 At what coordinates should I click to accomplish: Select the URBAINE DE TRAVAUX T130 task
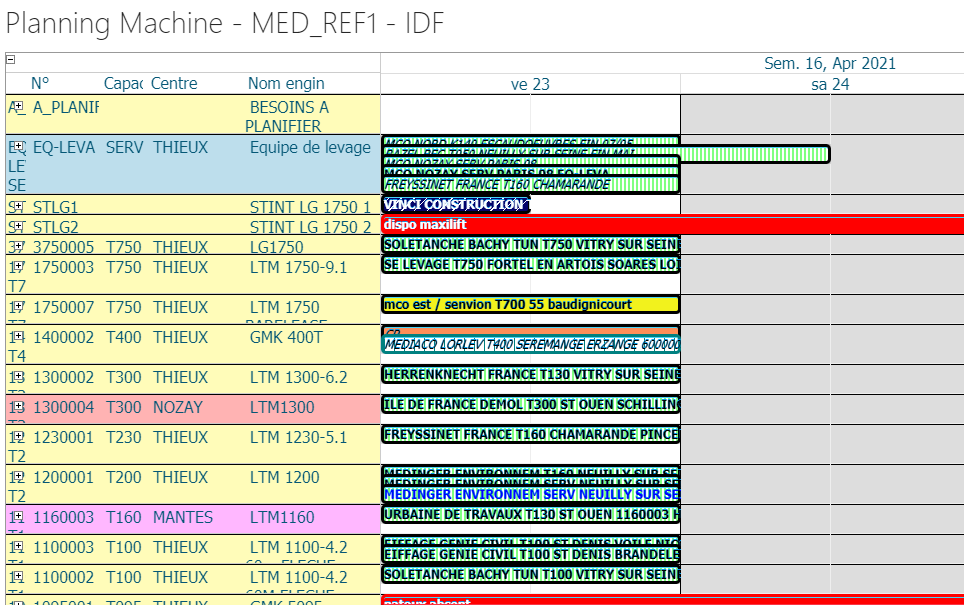(531, 515)
